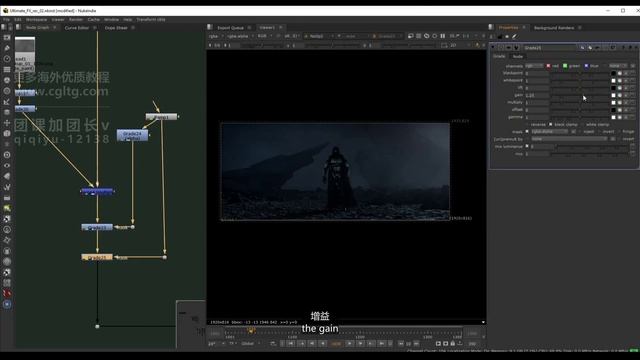Viewport: 640px width, 360px height.
Task: Open the mask rgba.alpha dropdown
Action: coord(549,132)
